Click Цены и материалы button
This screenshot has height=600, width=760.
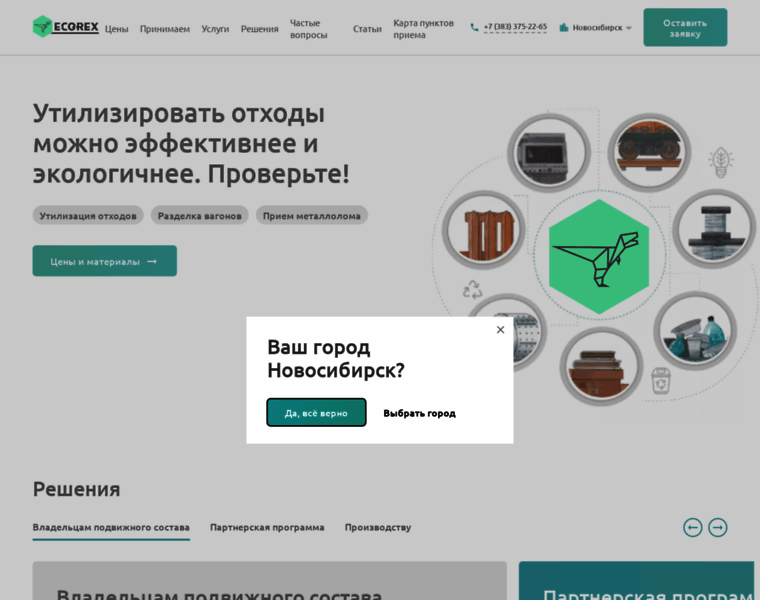104,261
